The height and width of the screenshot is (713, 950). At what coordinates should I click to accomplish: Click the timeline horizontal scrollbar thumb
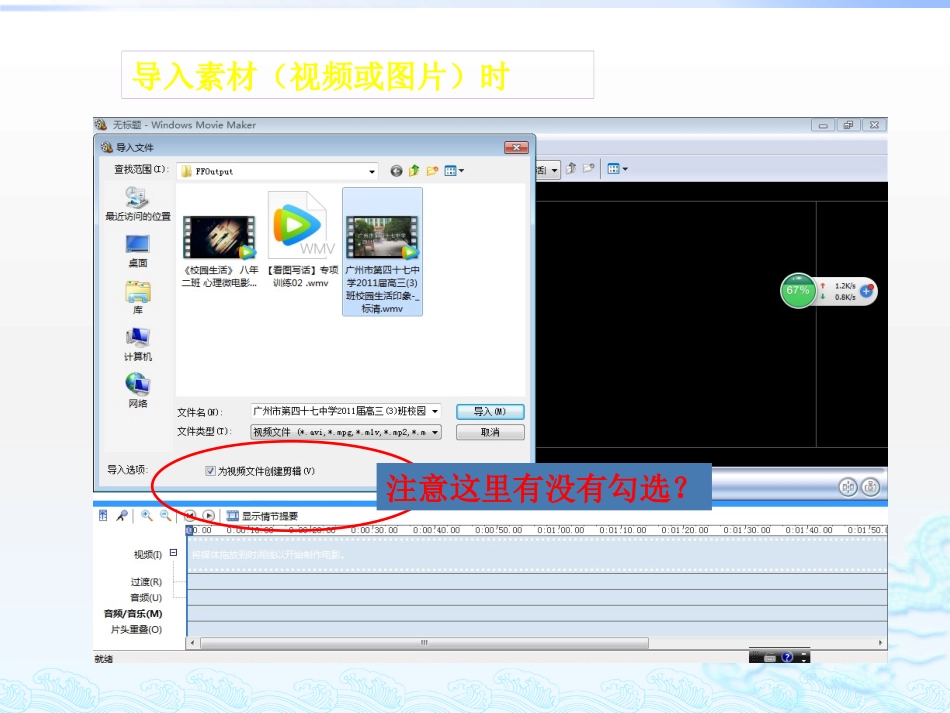[x=424, y=643]
